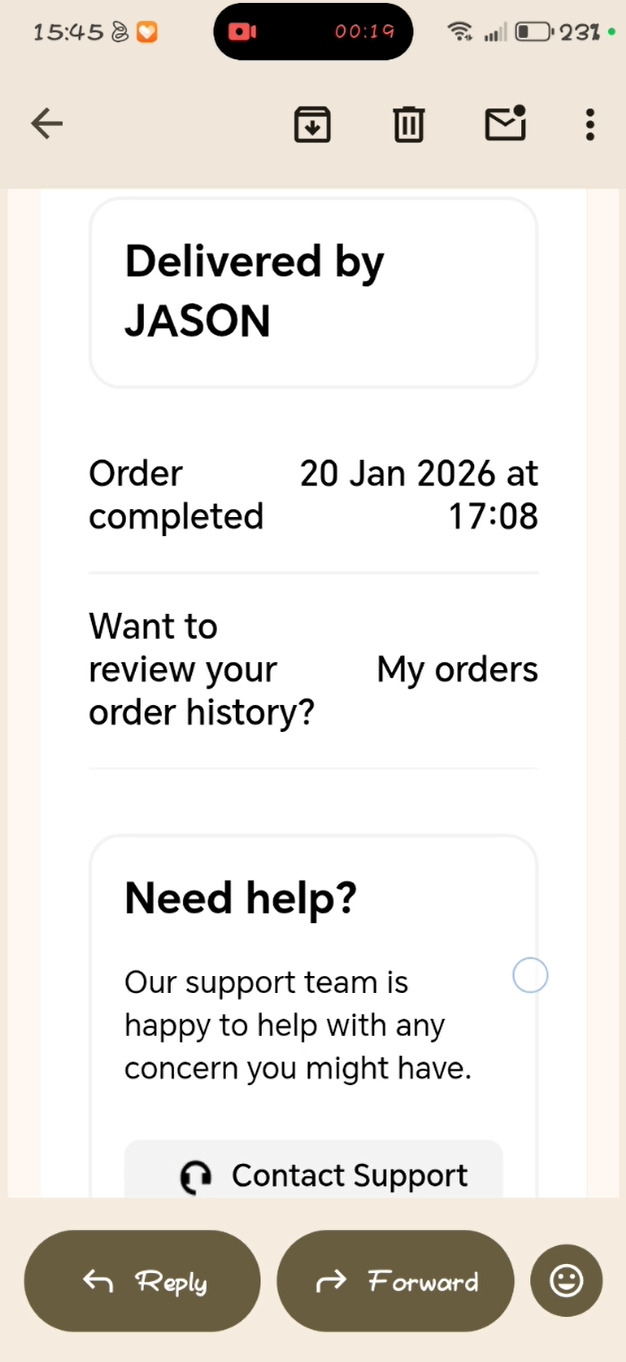Tap the Delivered by JASON card
Viewport: 626px width, 1362px height.
pyautogui.click(x=313, y=291)
